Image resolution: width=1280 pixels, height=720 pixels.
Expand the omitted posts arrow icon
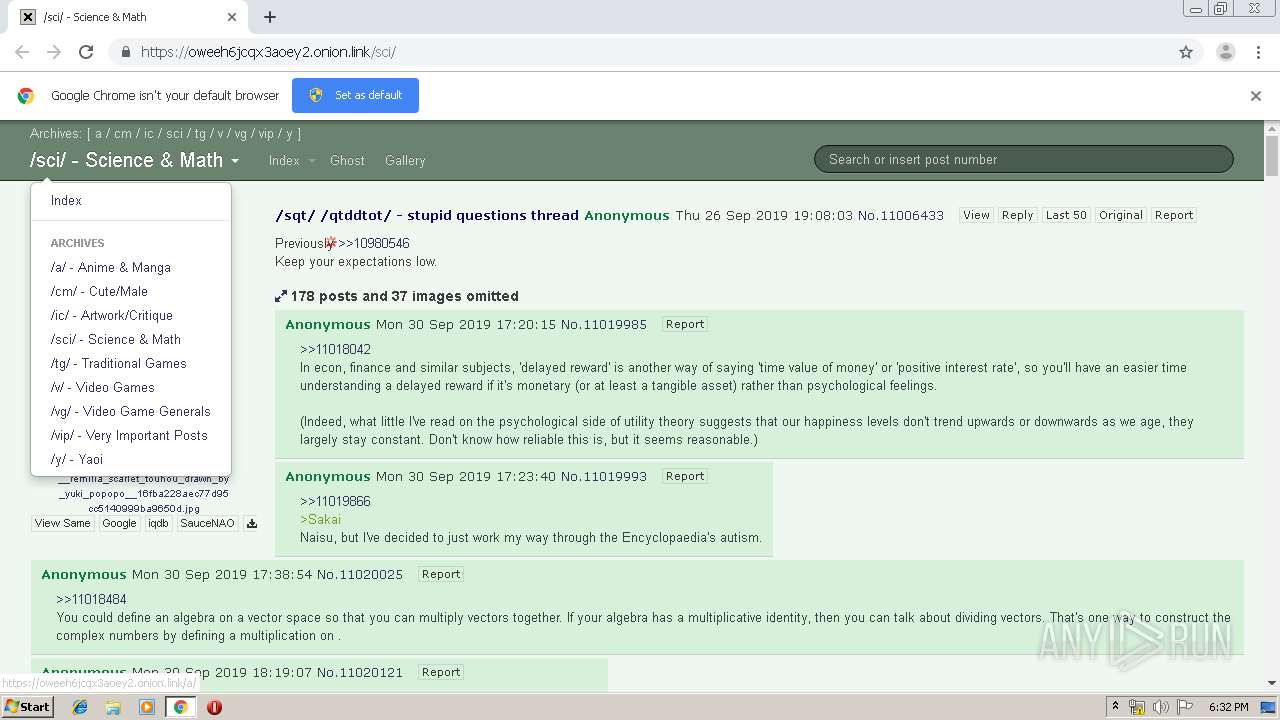[x=281, y=297]
